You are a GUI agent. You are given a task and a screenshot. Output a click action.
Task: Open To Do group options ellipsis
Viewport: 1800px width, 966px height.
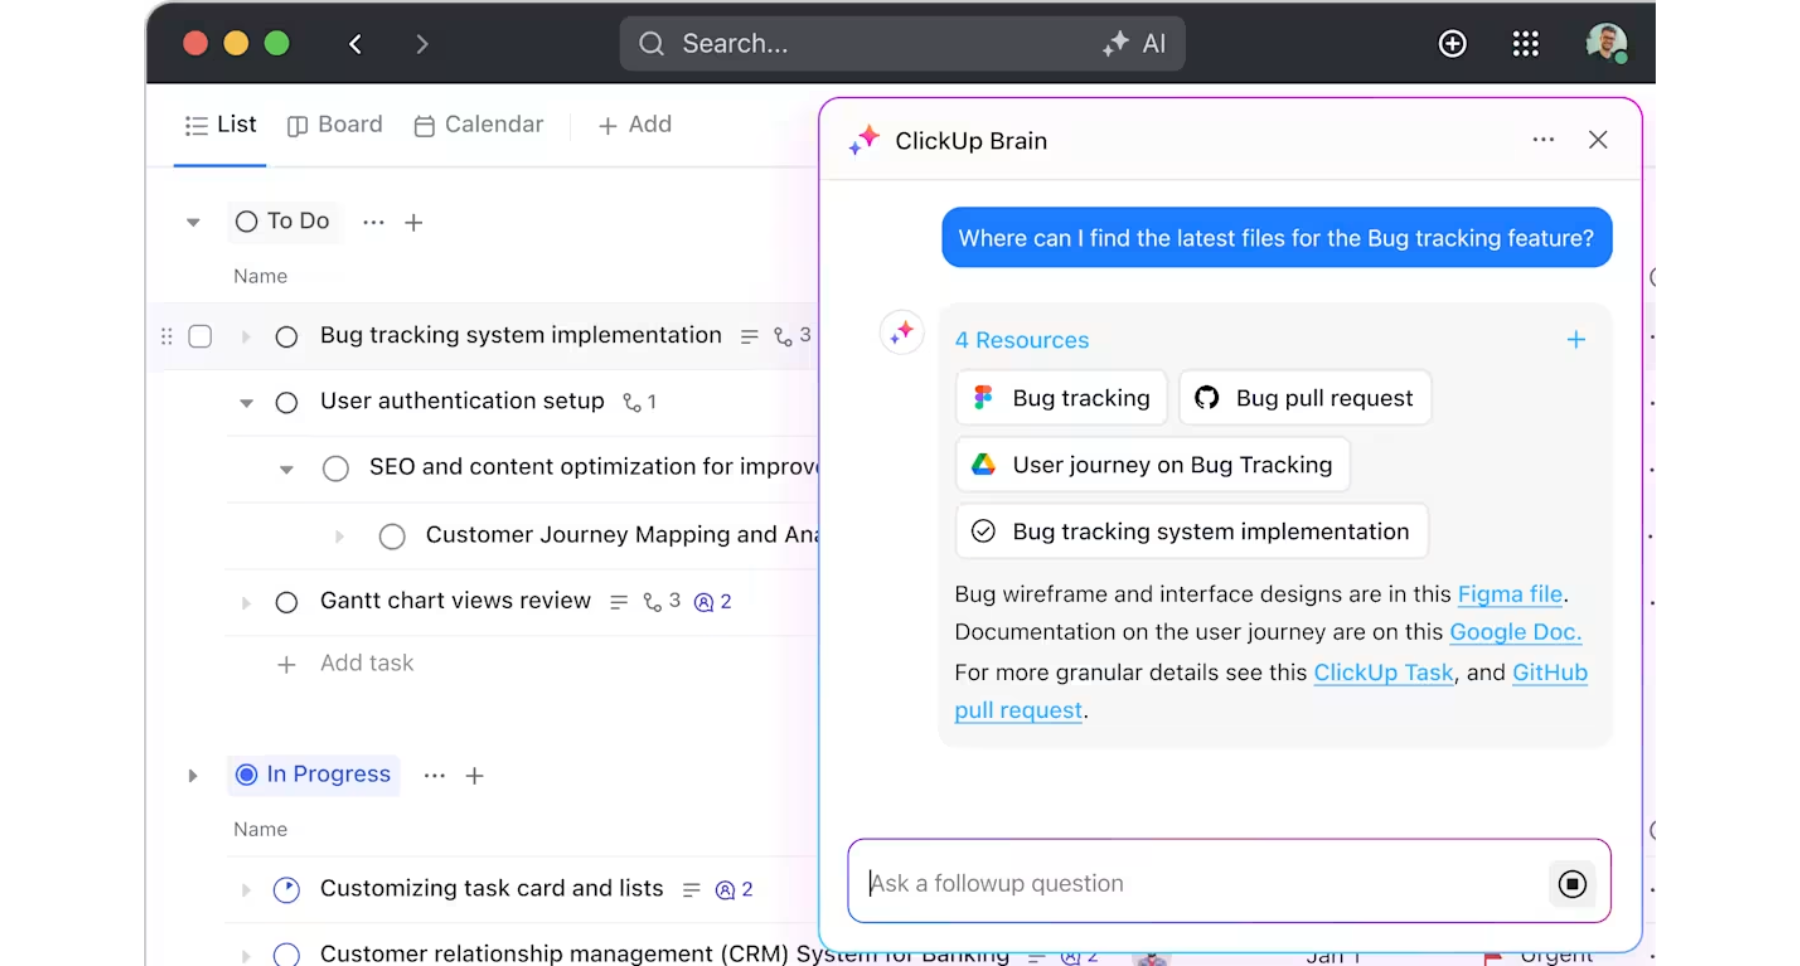click(373, 222)
